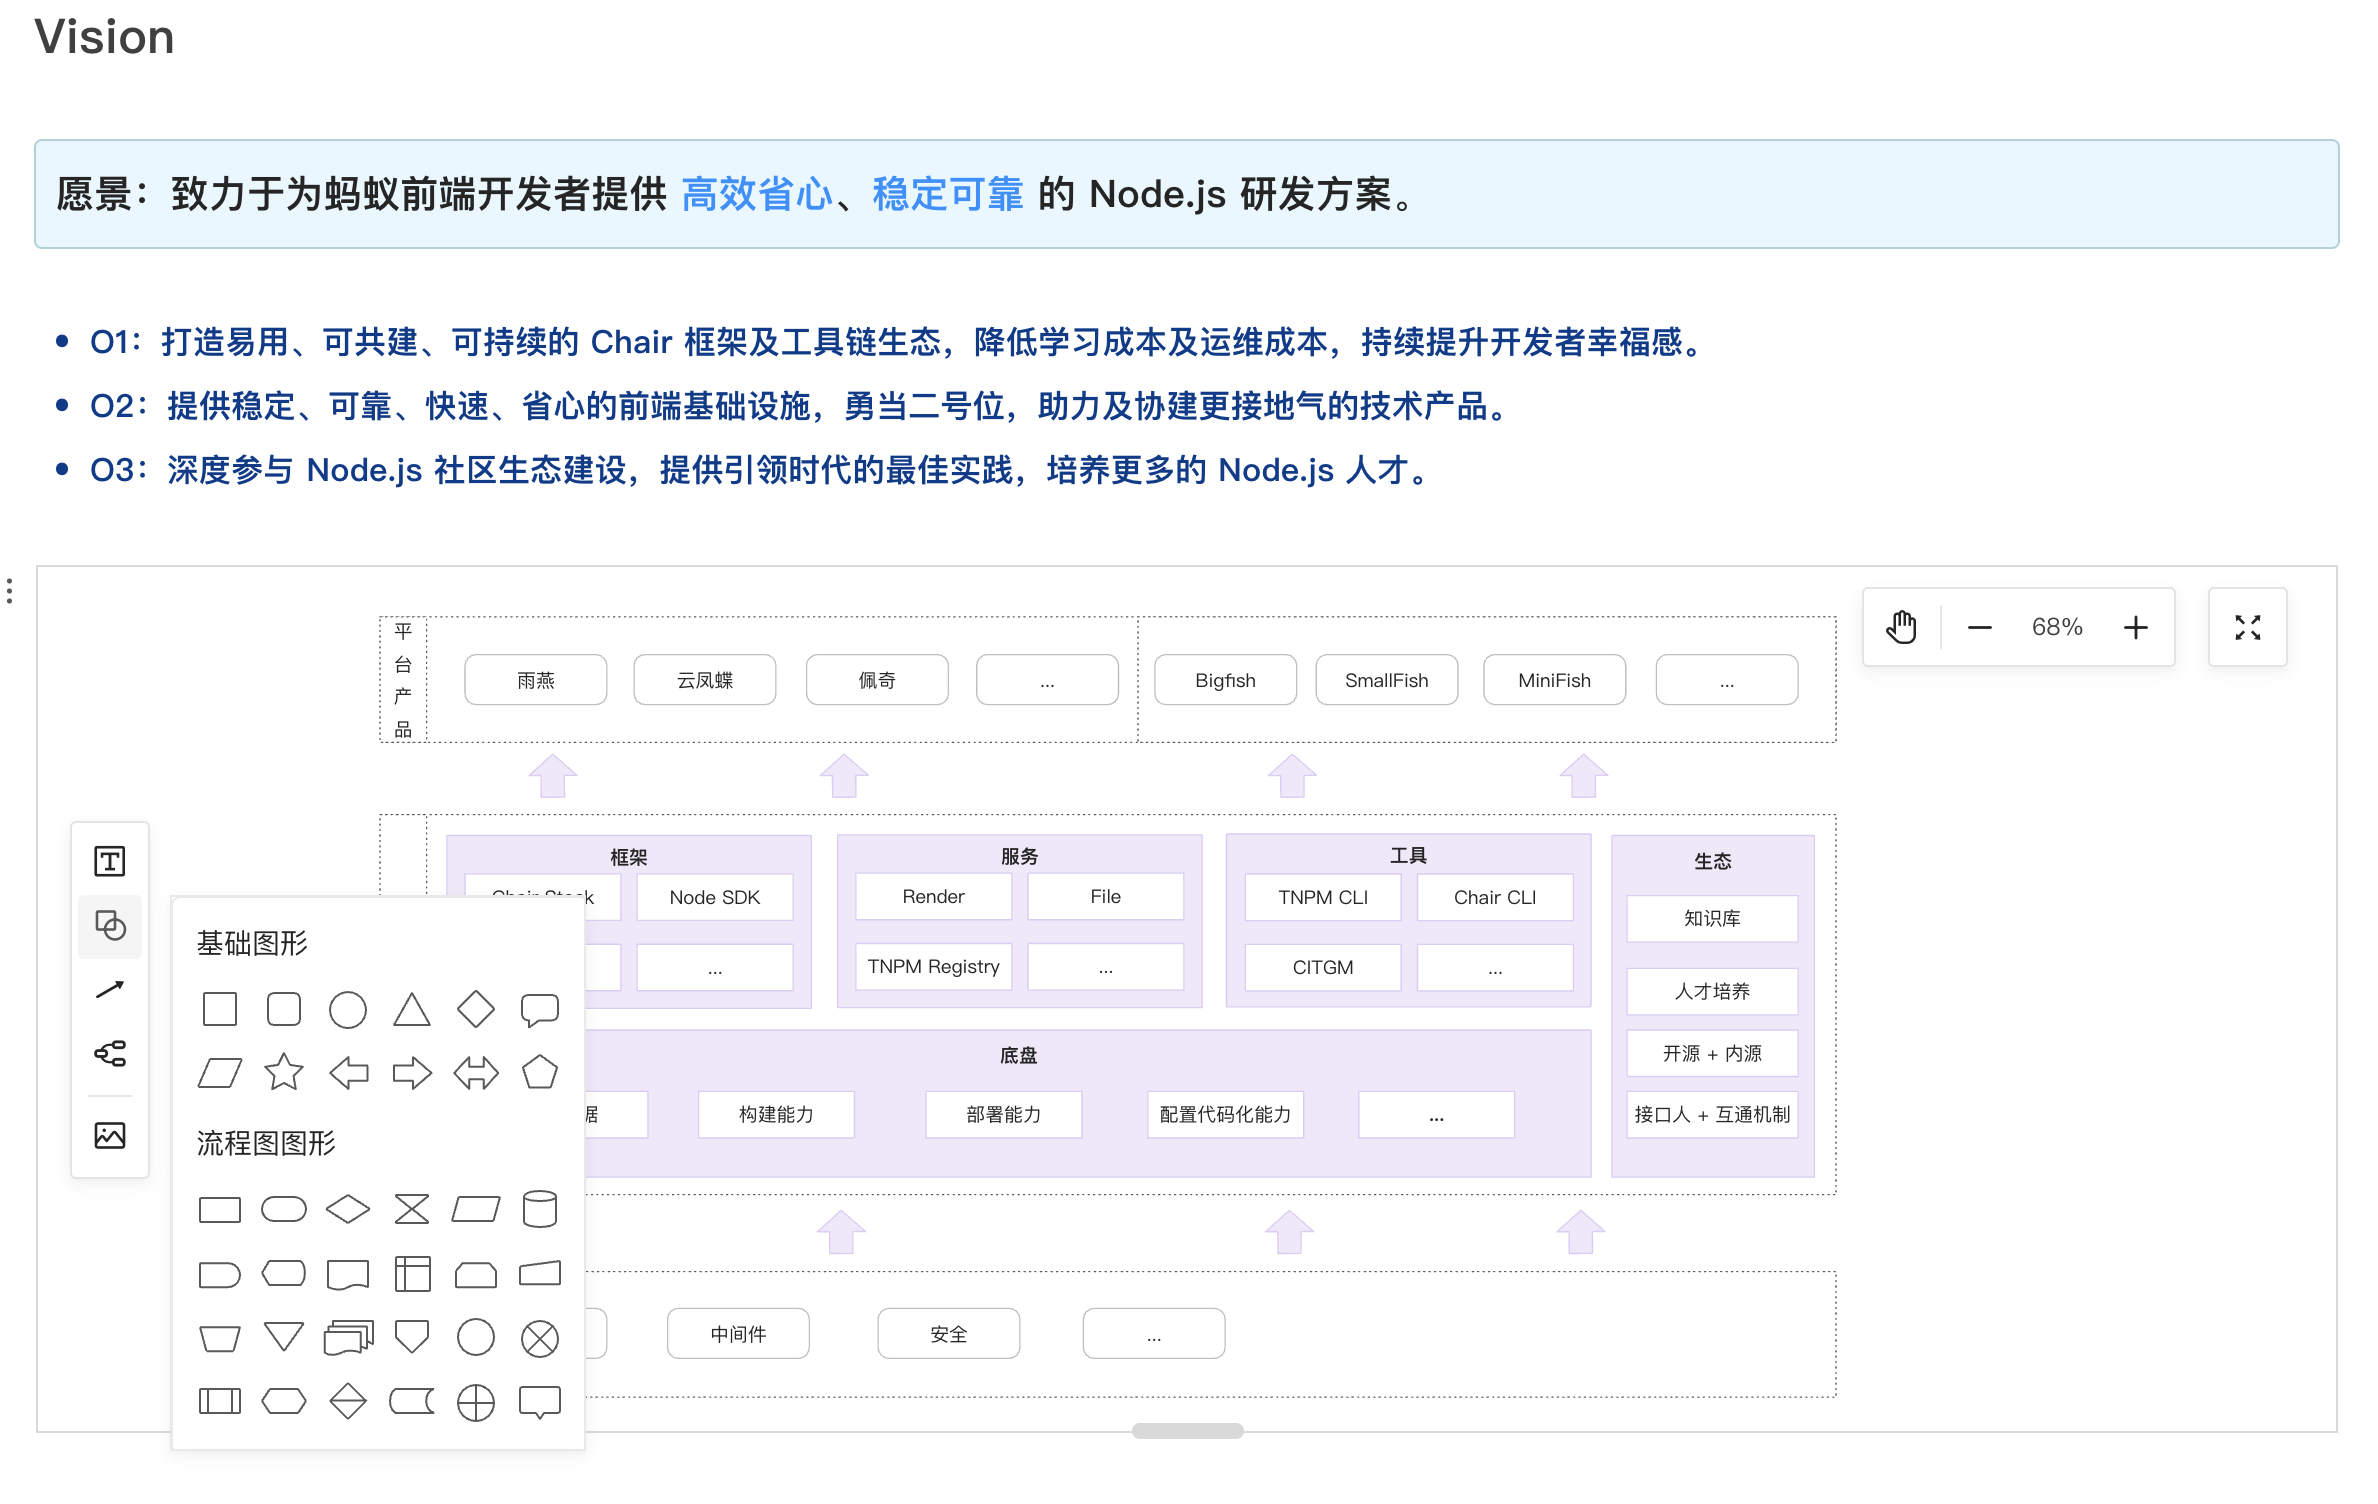Image resolution: width=2378 pixels, height=1504 pixels.
Task: Click the horizontal scrollbar handle below diagram
Action: click(x=1188, y=1431)
